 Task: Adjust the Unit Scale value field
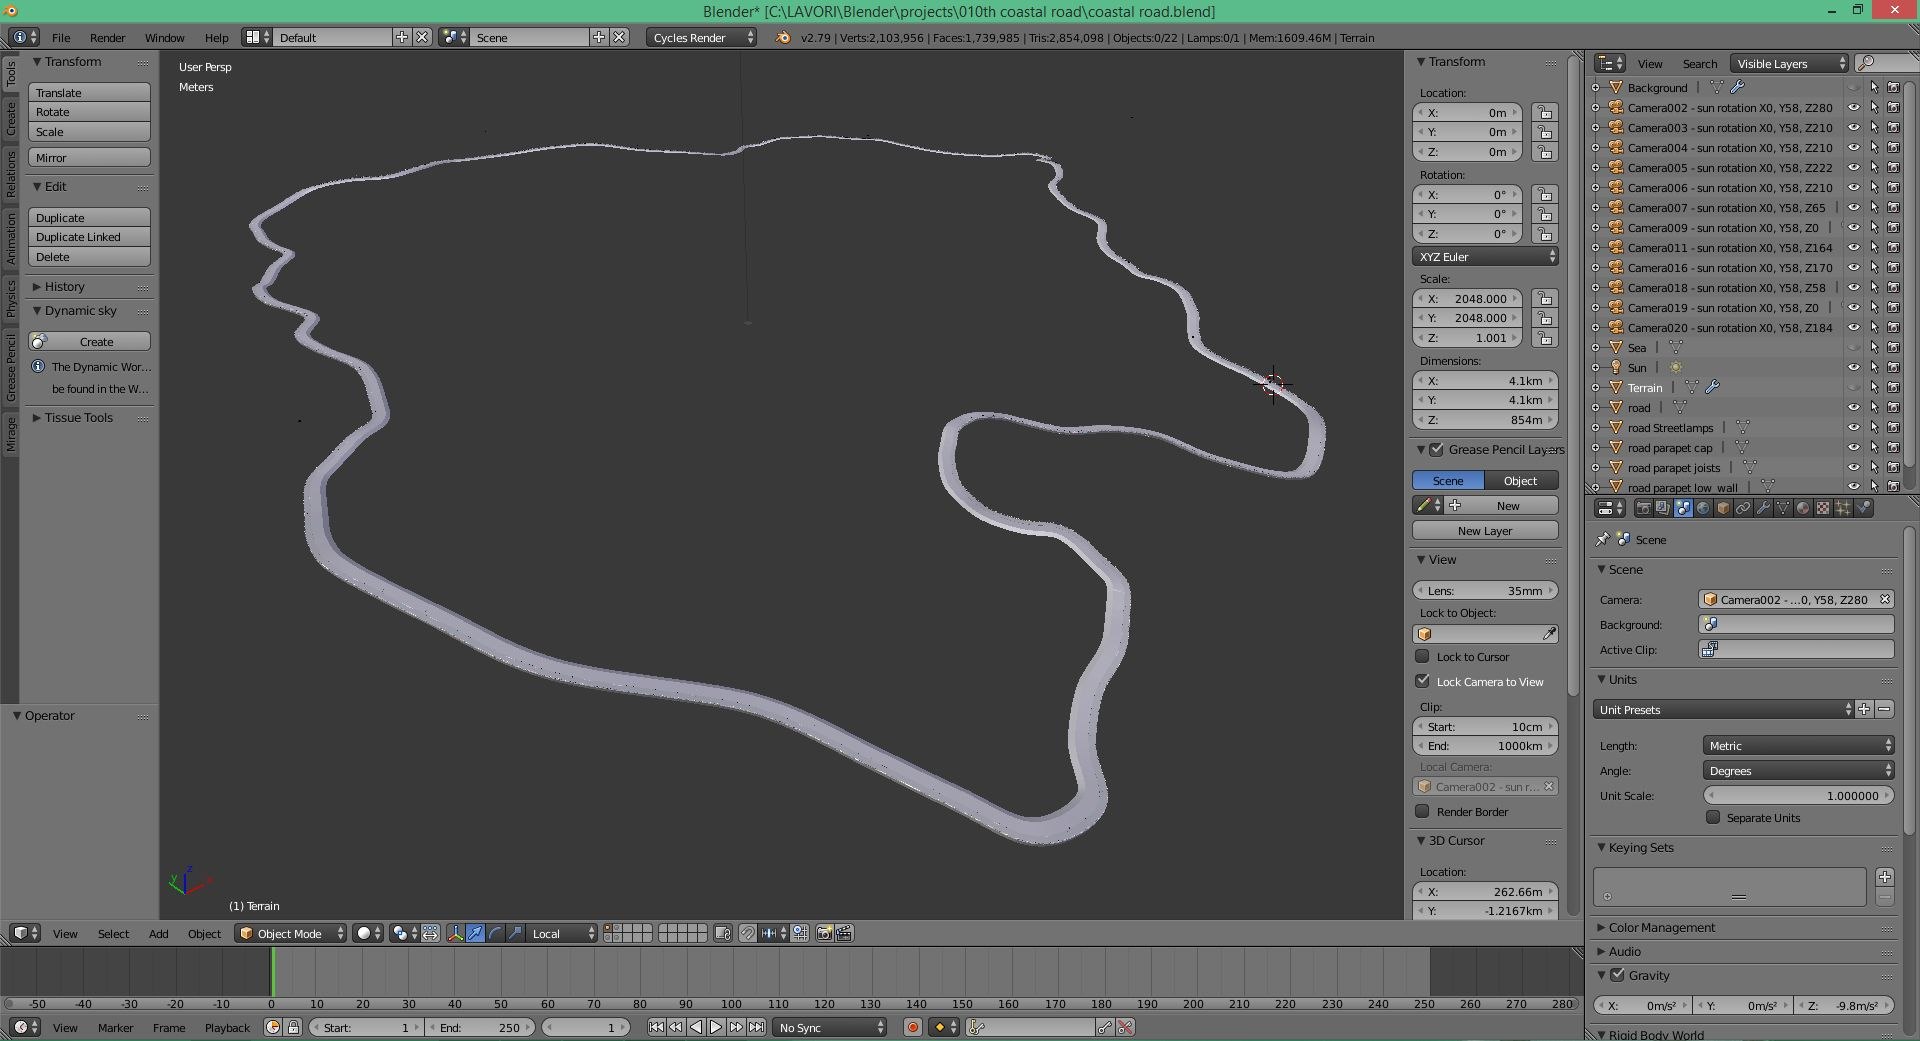1798,795
